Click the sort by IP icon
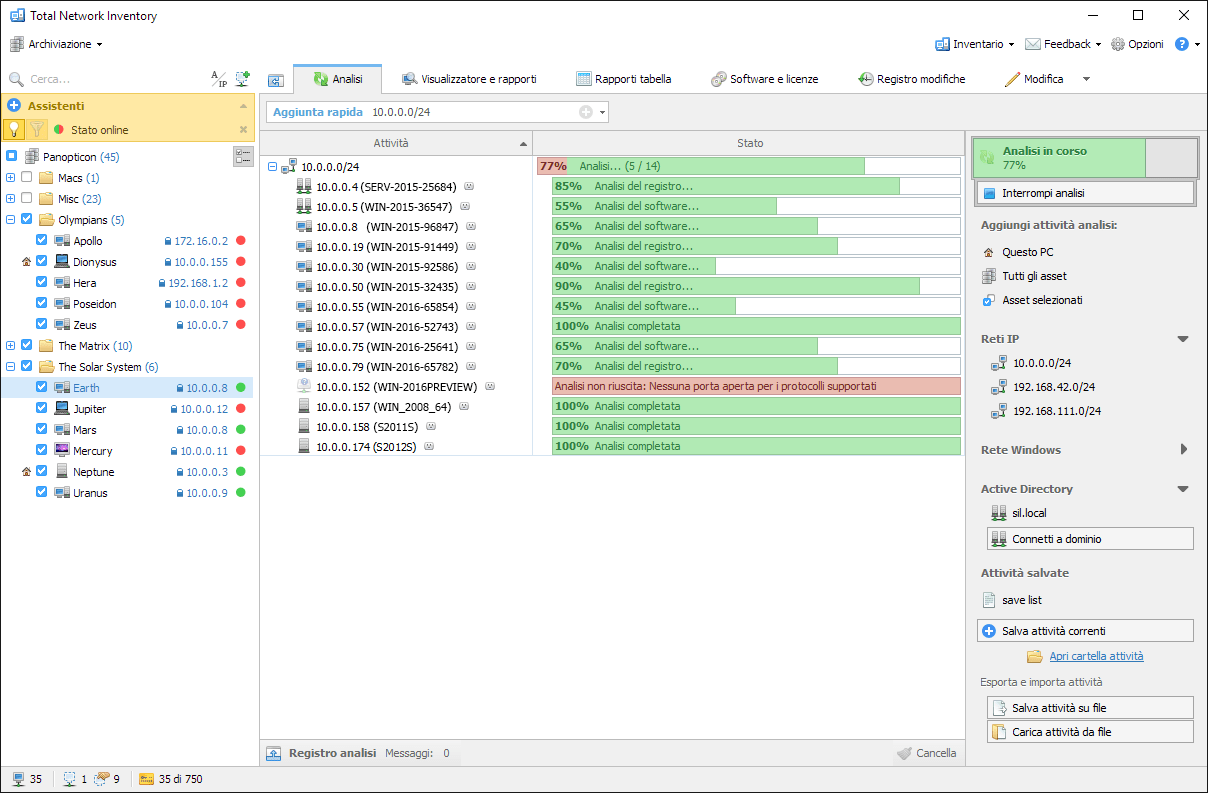Viewport: 1208px width, 793px height. (x=218, y=79)
